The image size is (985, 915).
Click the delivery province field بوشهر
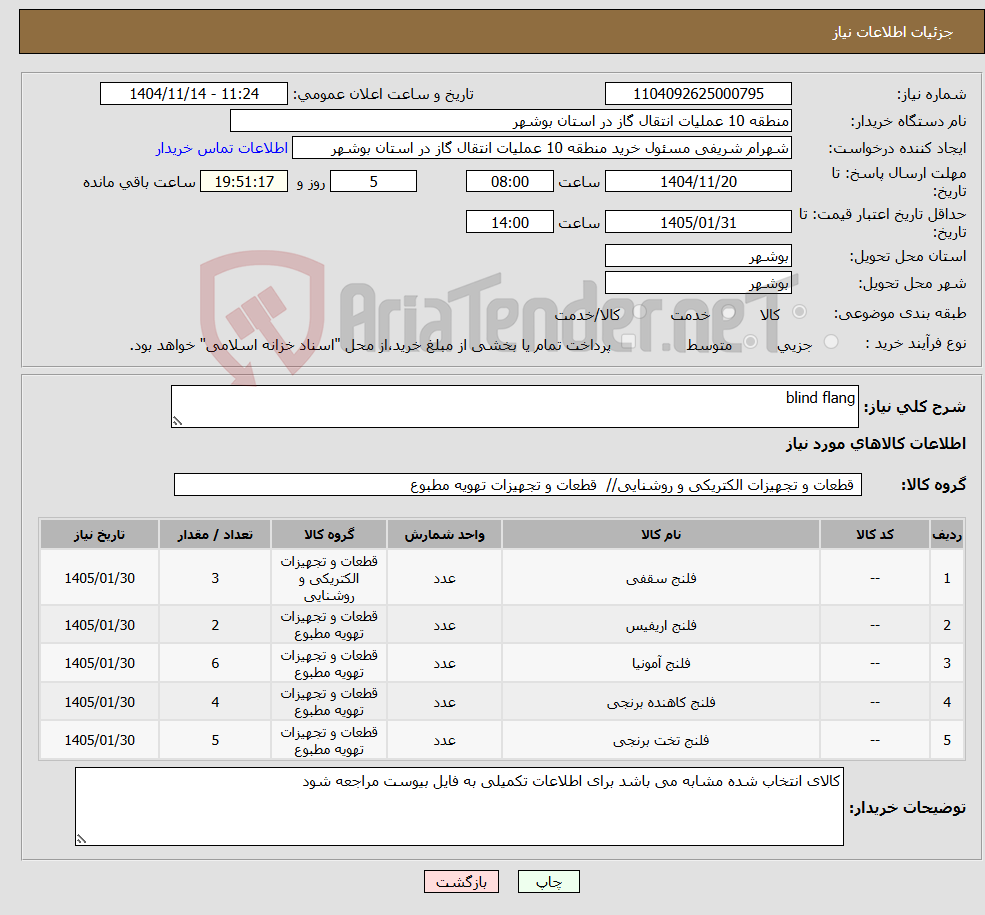click(x=698, y=256)
